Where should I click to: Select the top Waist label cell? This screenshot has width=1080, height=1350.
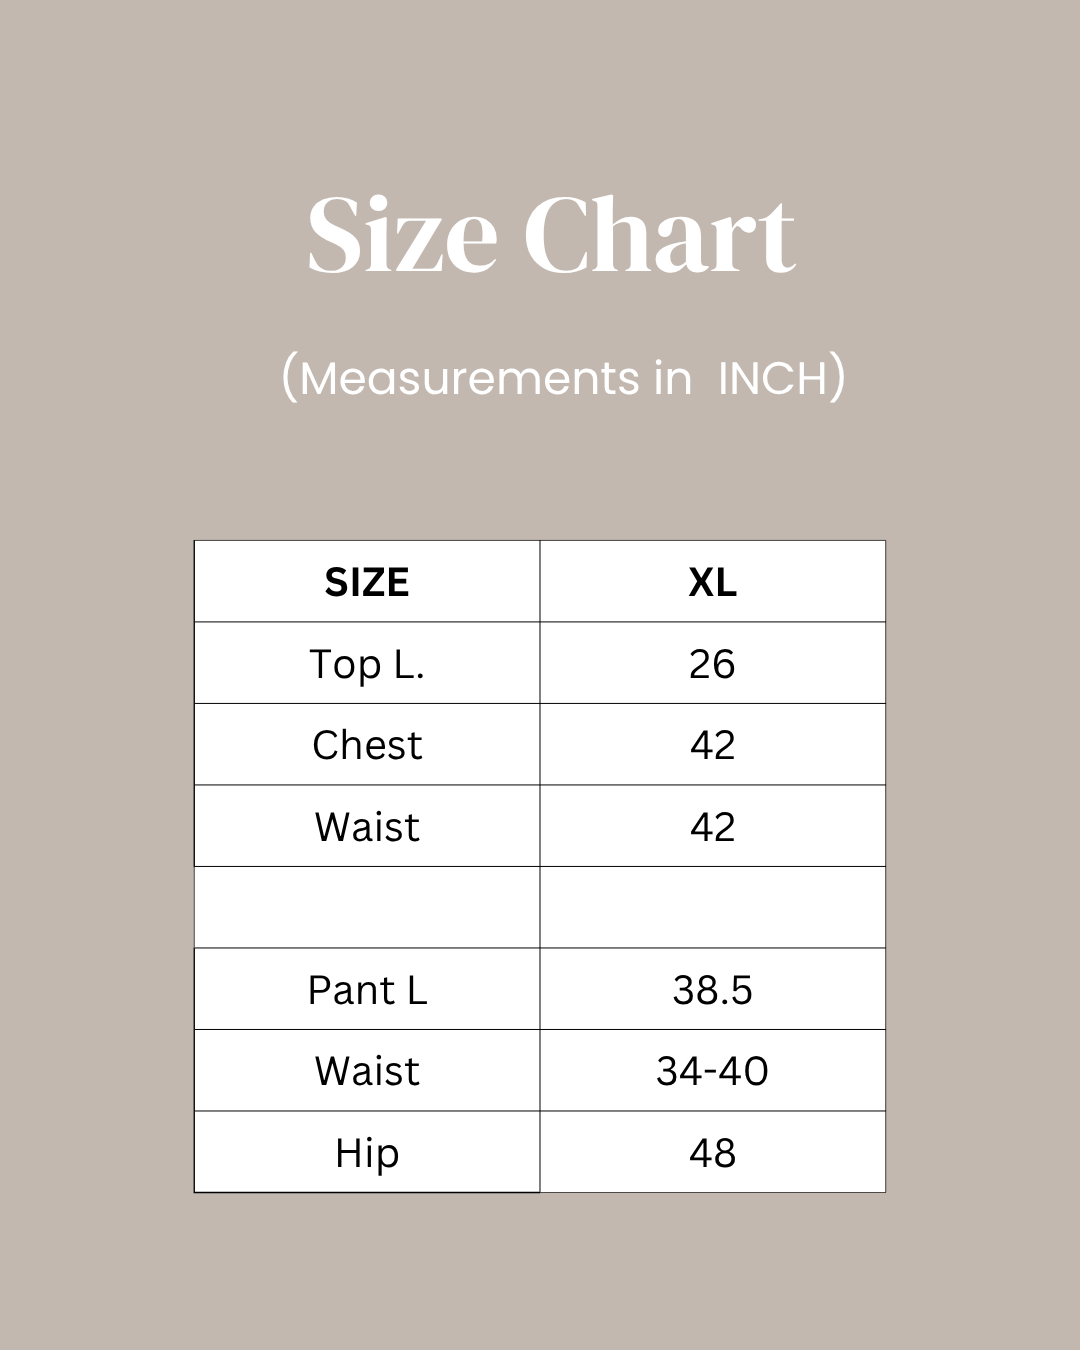(x=367, y=827)
